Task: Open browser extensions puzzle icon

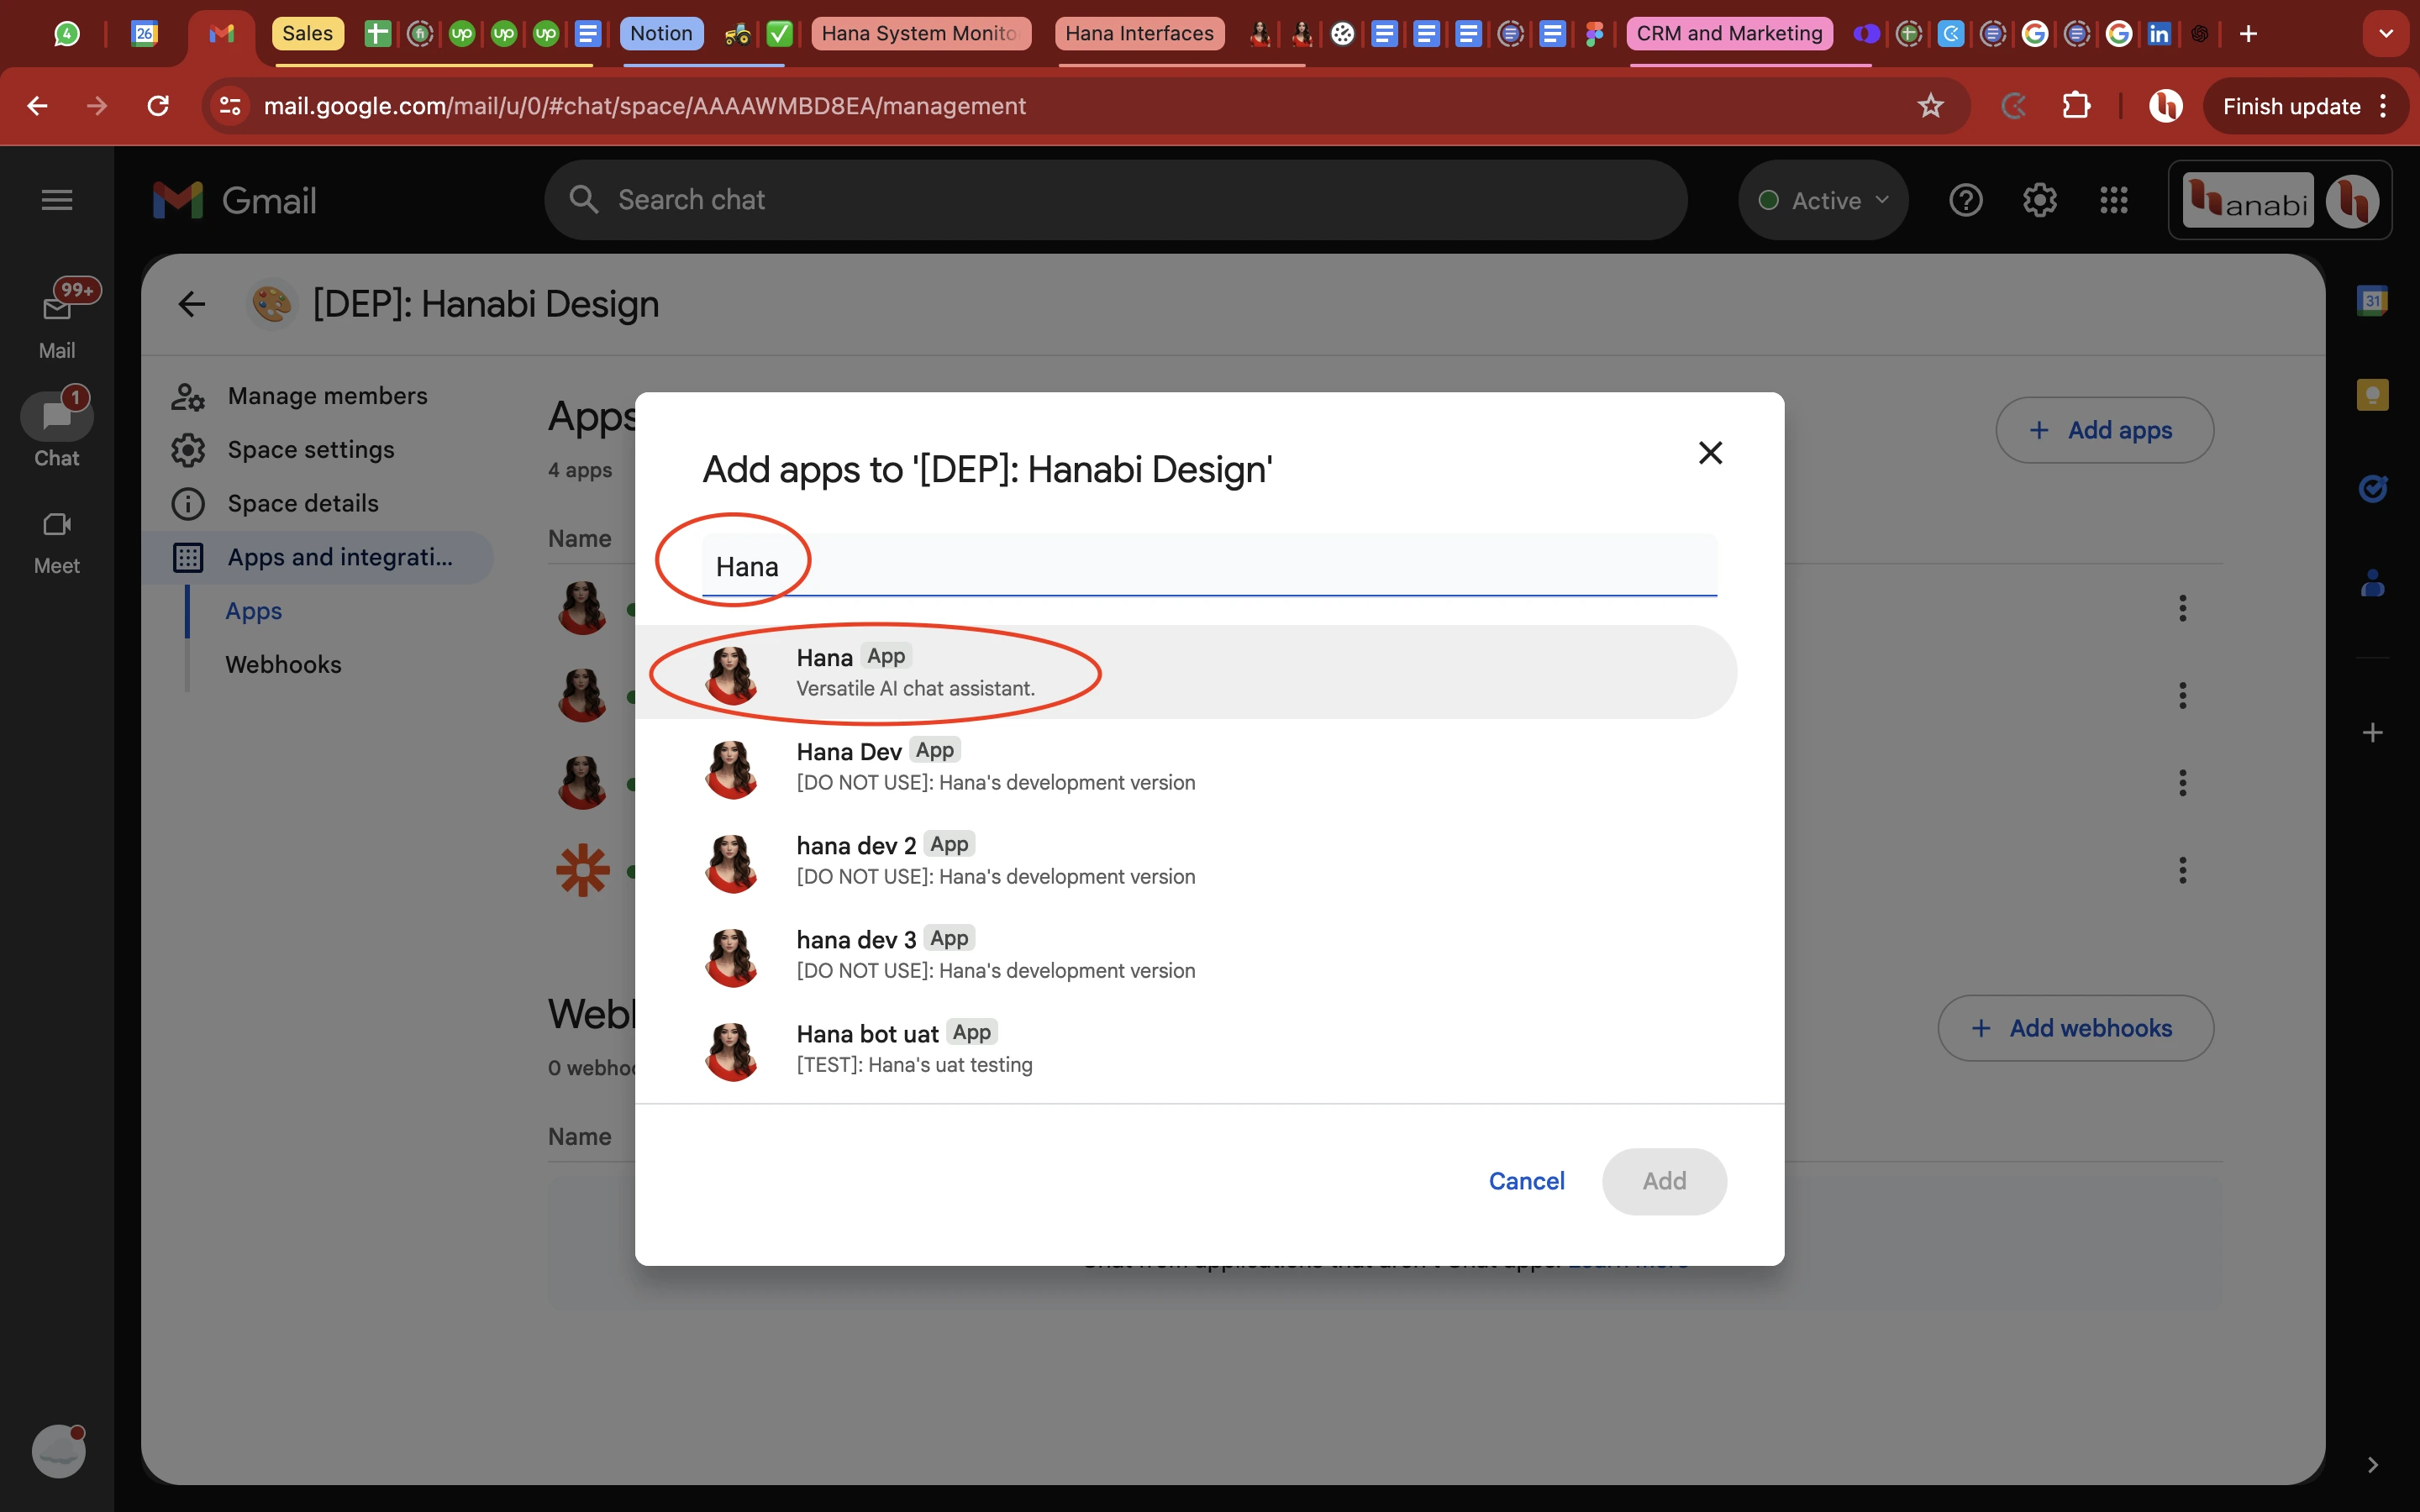Action: click(2076, 106)
